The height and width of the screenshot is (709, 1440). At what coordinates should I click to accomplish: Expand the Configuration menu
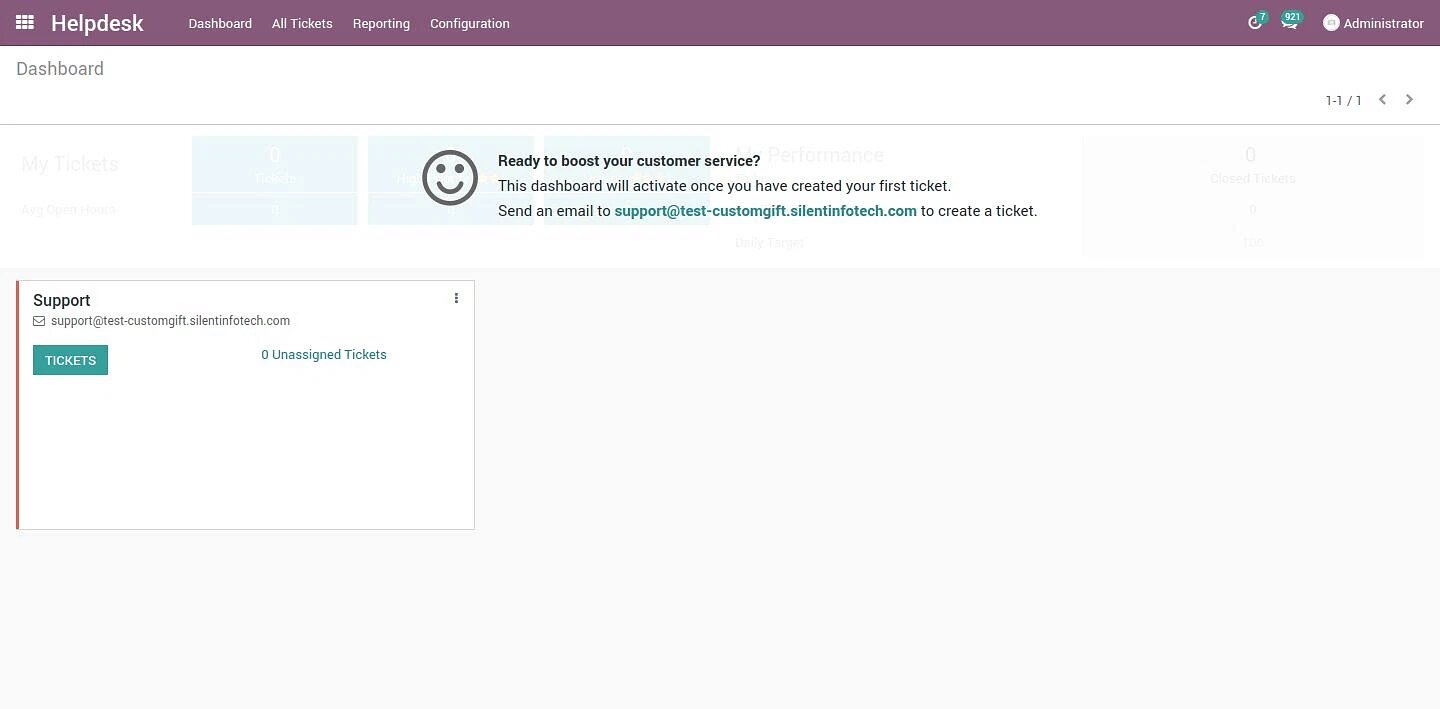(469, 23)
